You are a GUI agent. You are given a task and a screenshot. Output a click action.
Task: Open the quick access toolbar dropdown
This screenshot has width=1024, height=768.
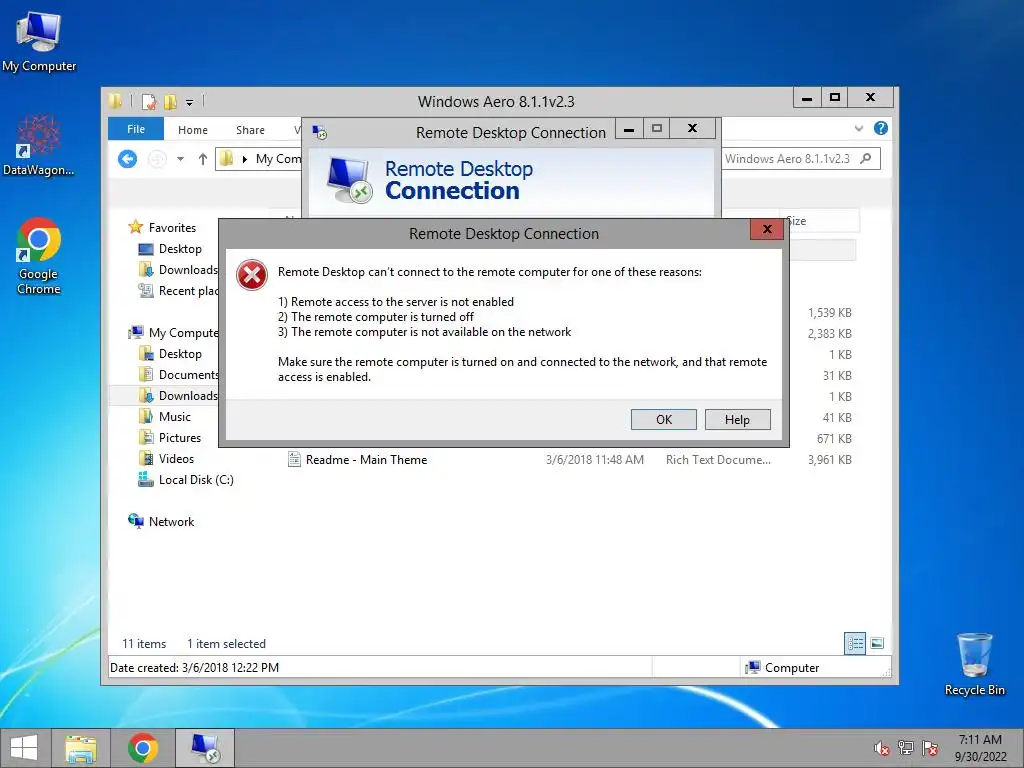click(189, 102)
